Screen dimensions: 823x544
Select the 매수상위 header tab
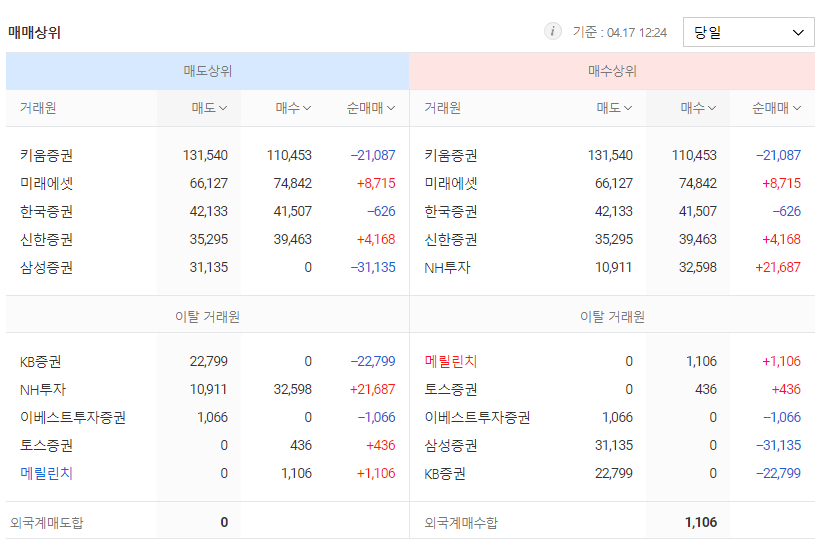click(612, 71)
